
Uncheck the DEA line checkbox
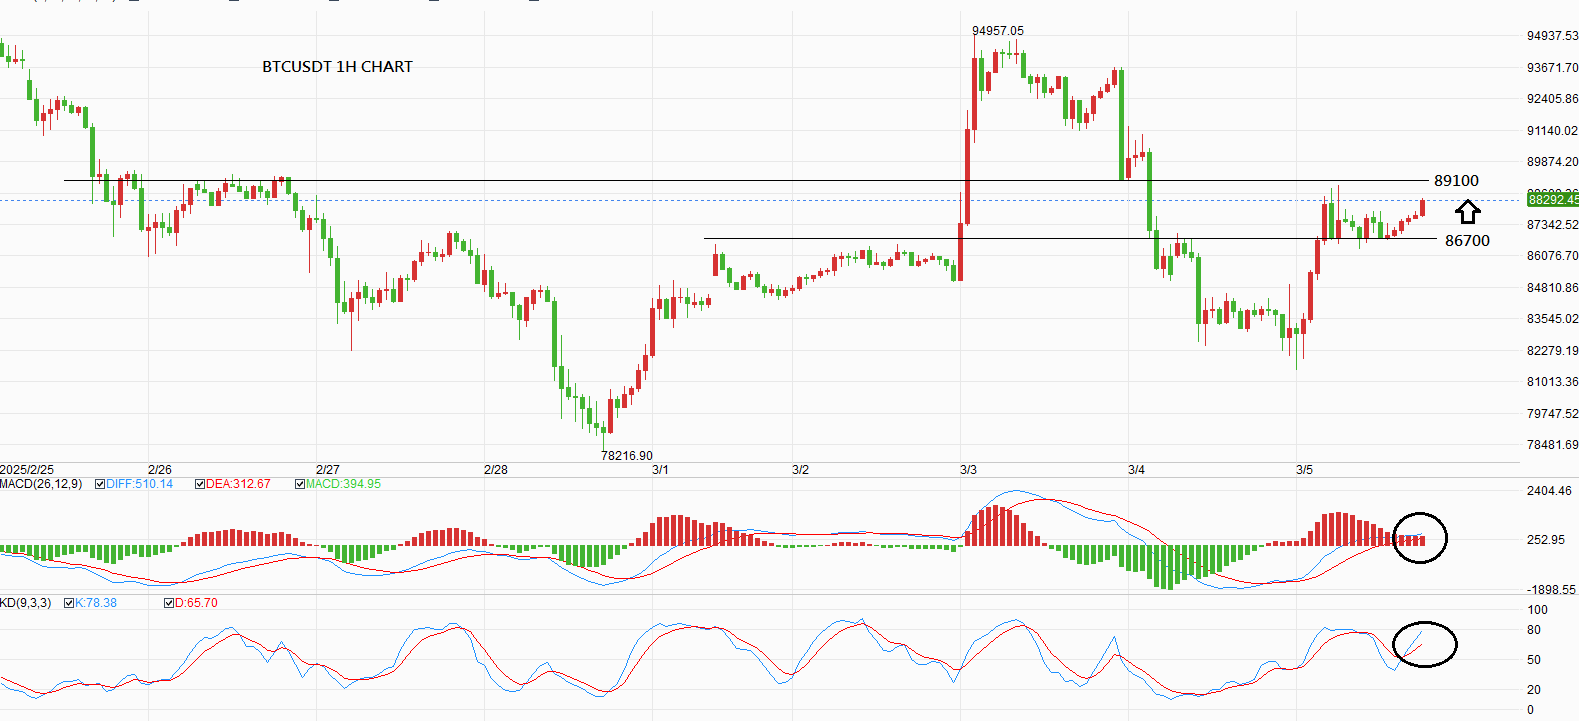click(200, 484)
